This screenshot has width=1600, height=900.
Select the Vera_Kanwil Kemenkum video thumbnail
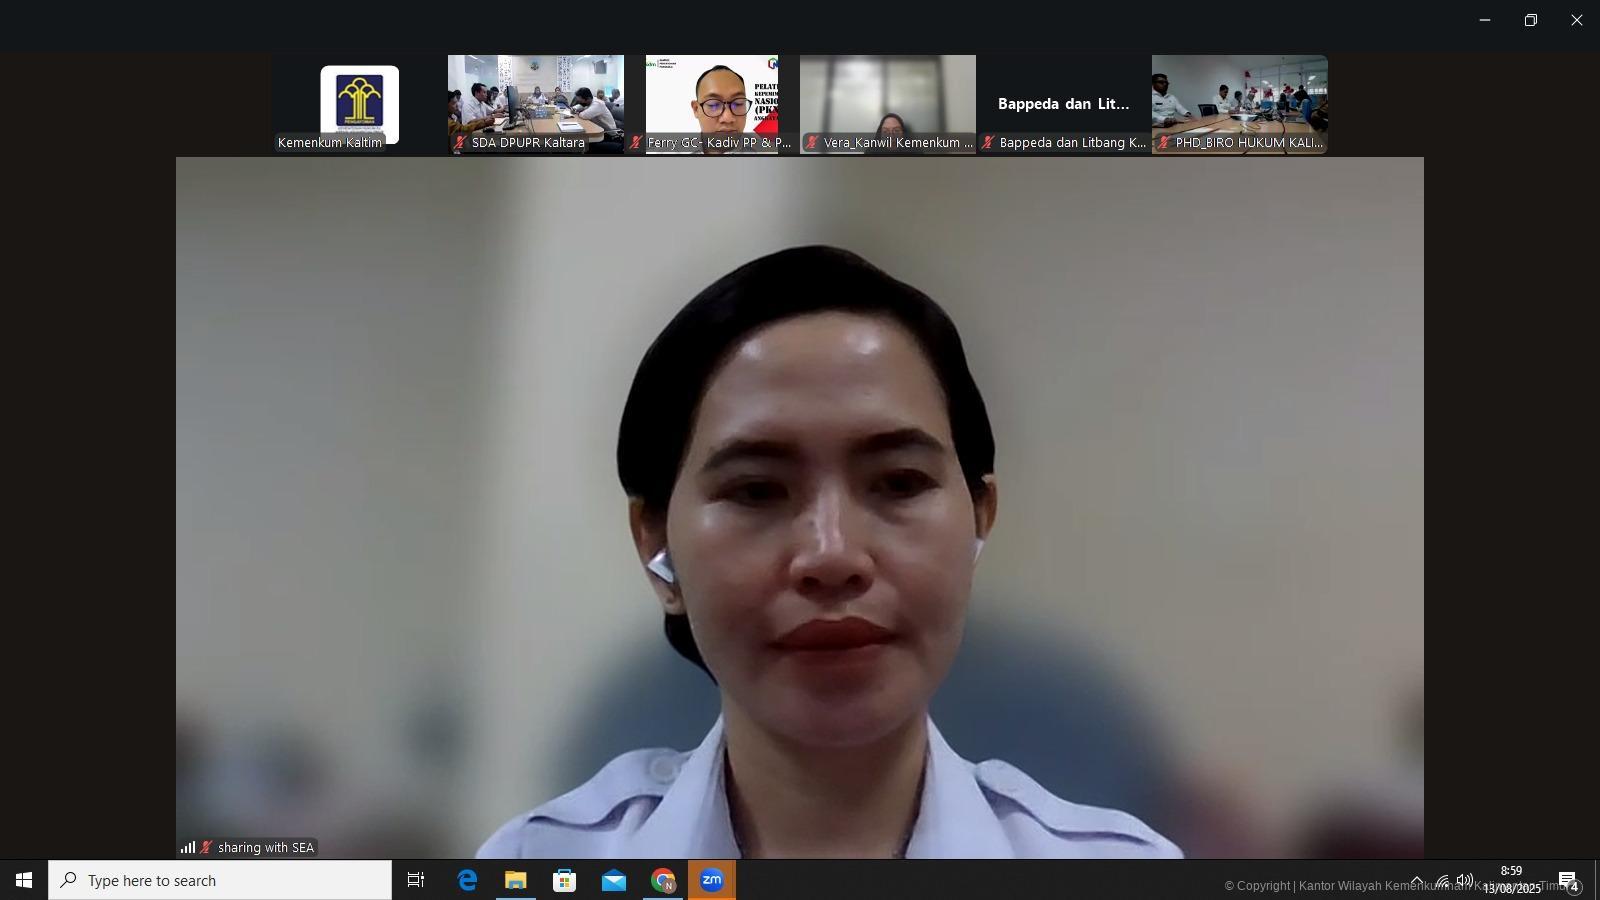pos(888,104)
